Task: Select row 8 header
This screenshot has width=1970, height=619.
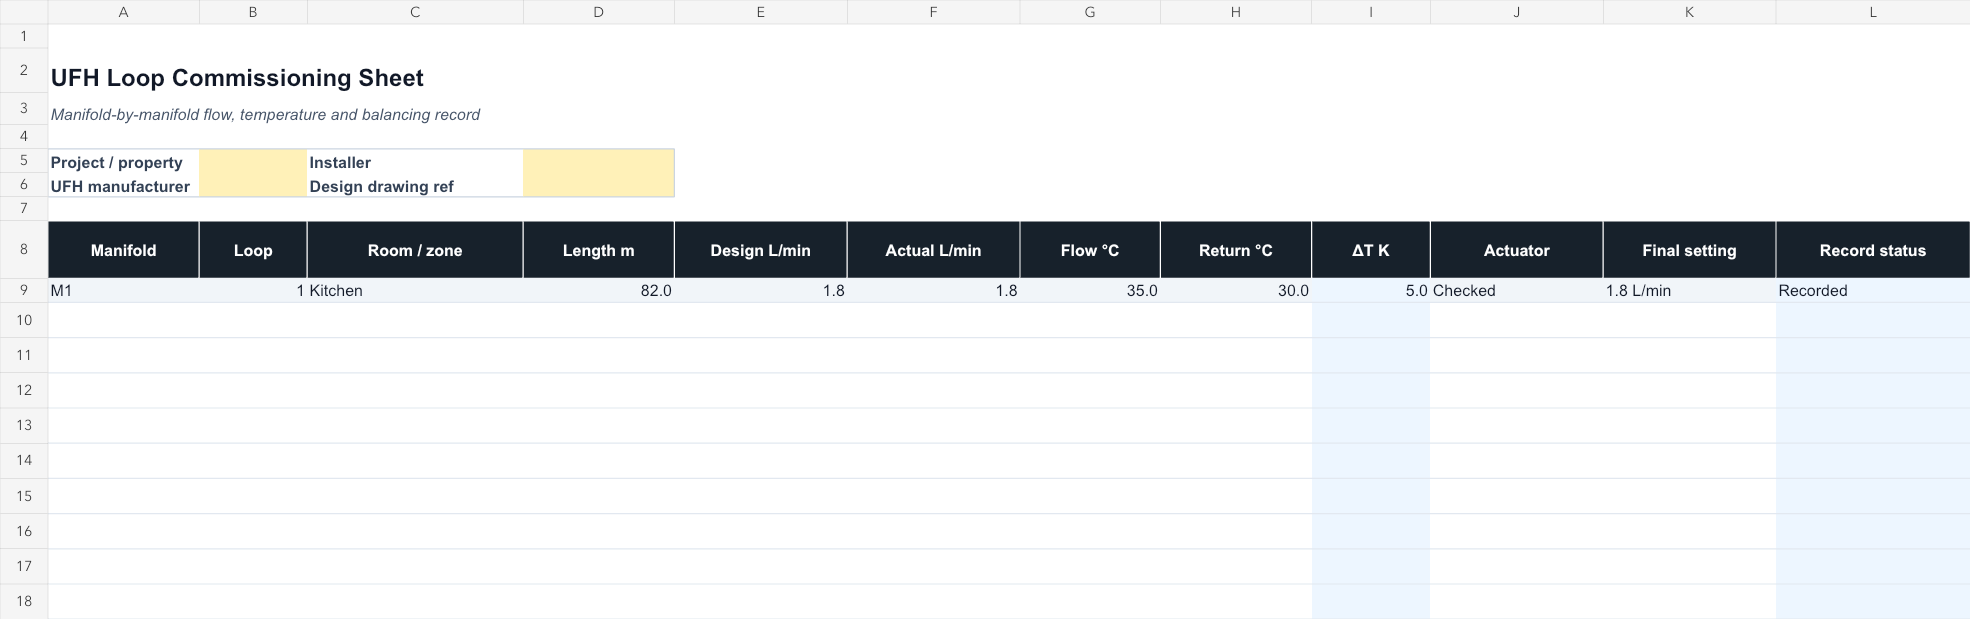Action: pos(24,250)
